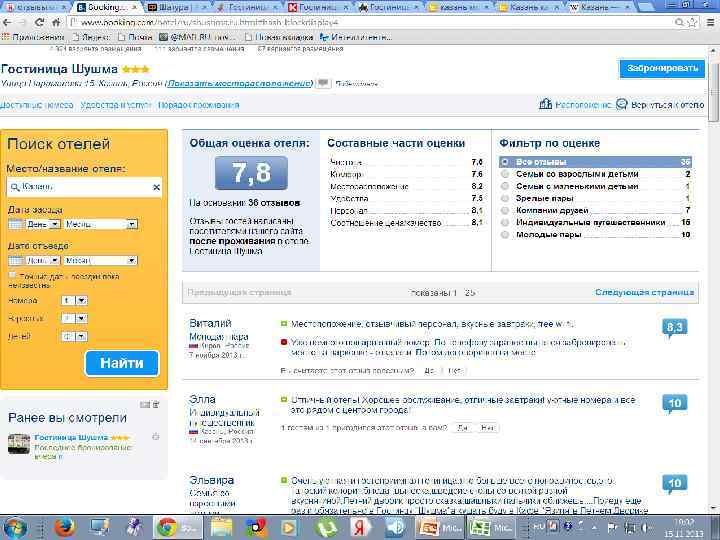Image resolution: width=720 pixels, height=540 pixels.
Task: Click the Вернуться к отелю speech icon
Action: point(621,104)
